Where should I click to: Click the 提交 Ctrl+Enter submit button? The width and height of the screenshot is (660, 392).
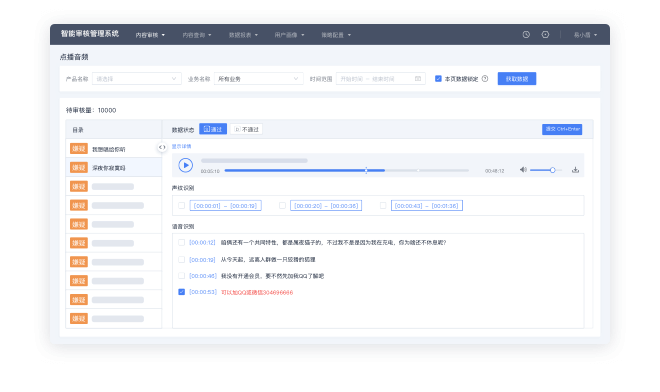[562, 129]
